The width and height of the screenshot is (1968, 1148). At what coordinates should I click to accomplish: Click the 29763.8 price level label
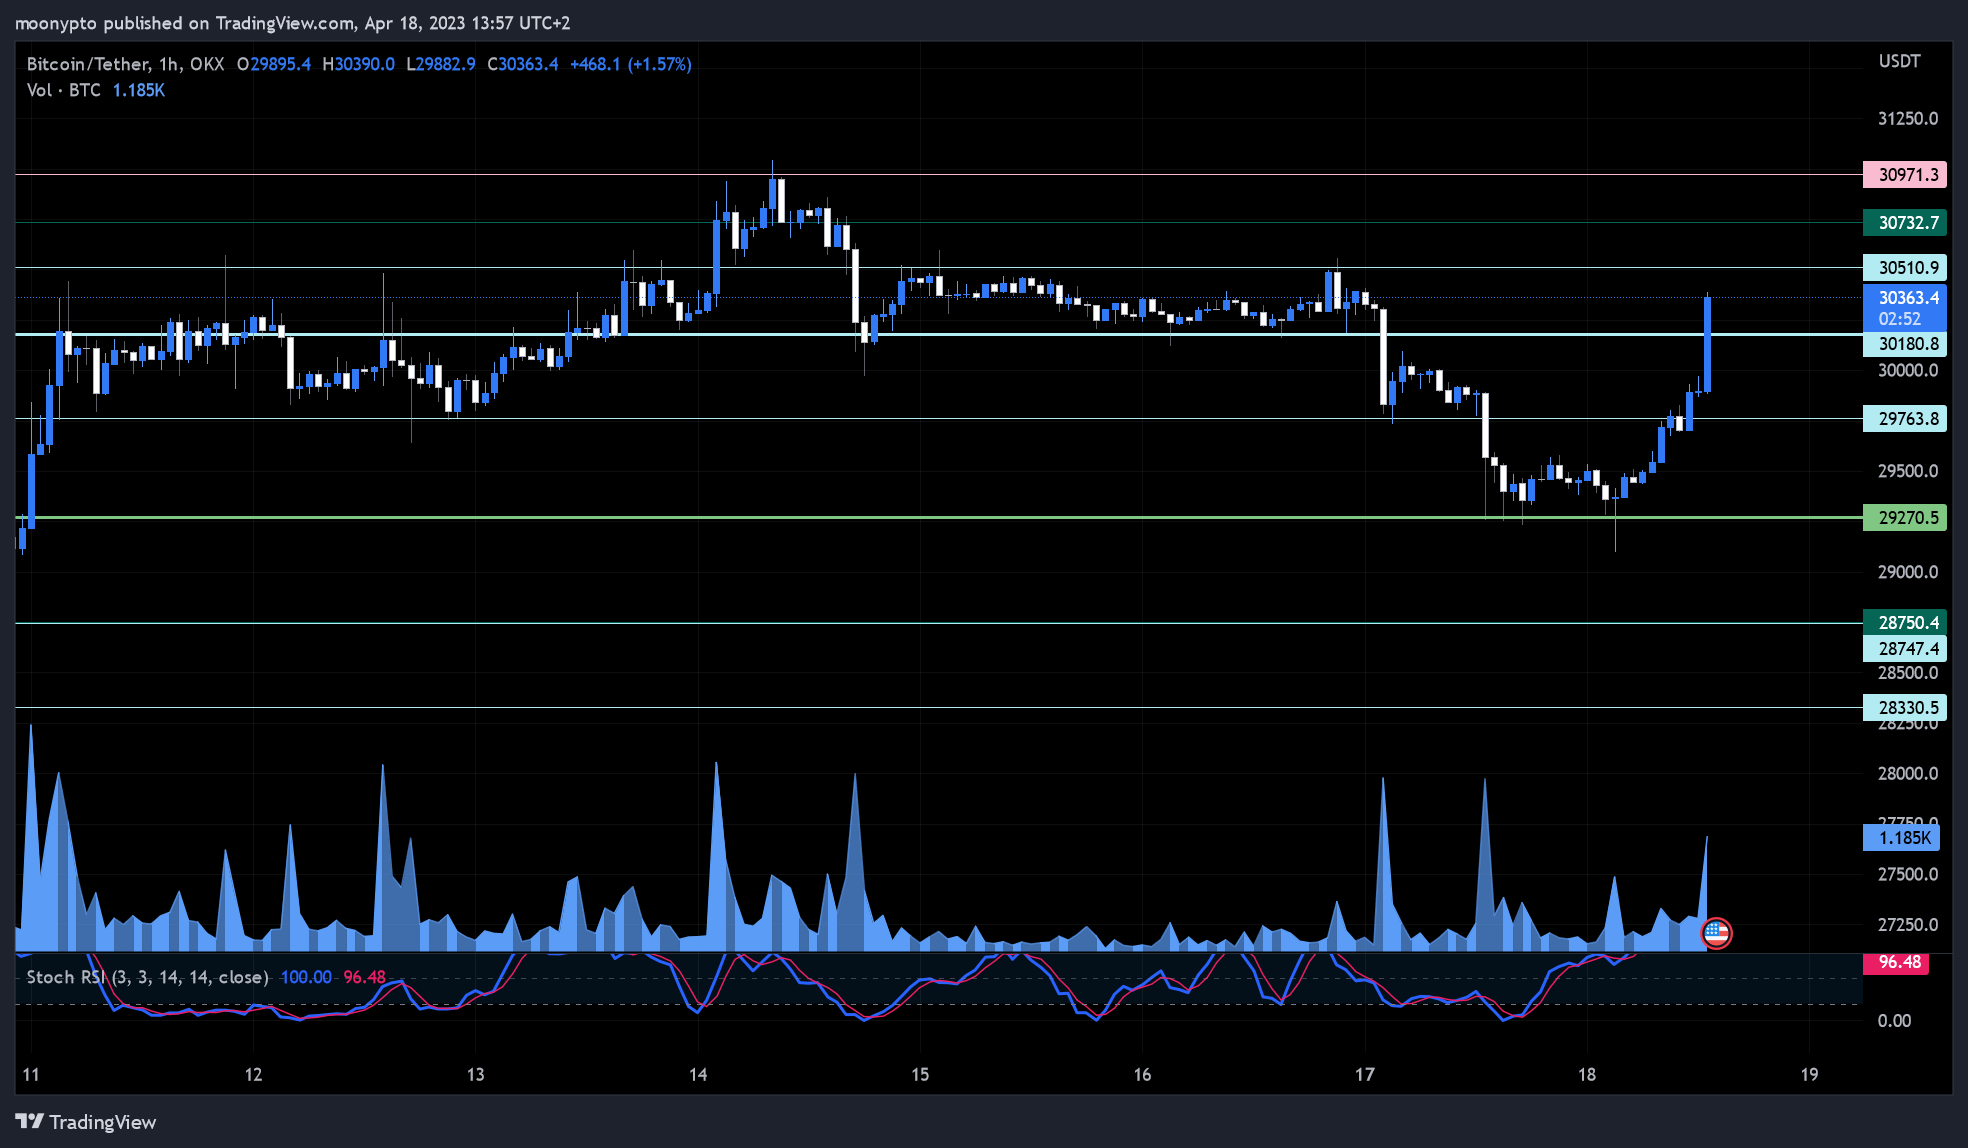pyautogui.click(x=1905, y=419)
